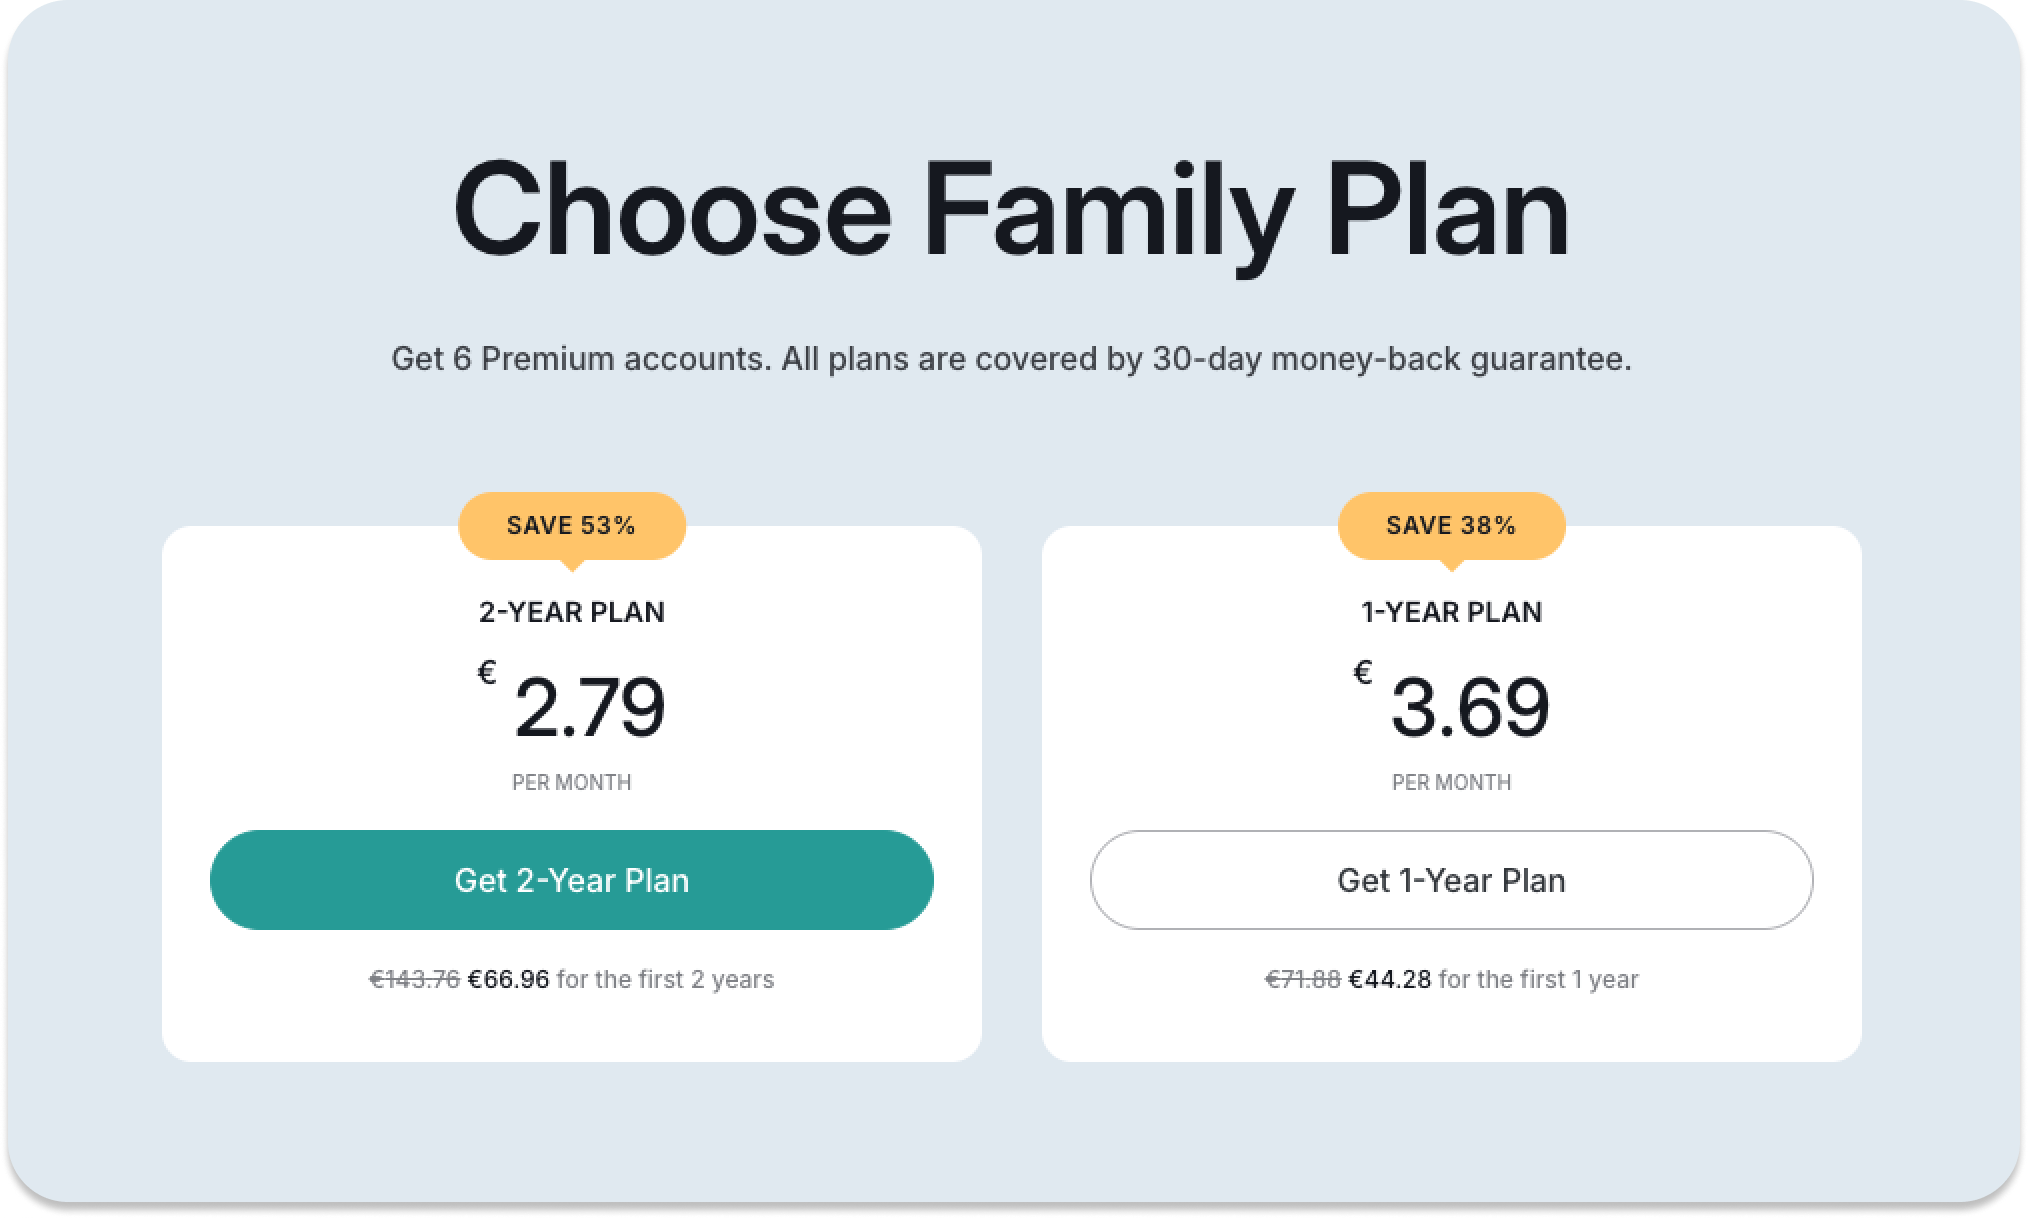Click the 30-day money-back guarantee subtitle
The width and height of the screenshot is (2028, 1218).
pos(1011,358)
